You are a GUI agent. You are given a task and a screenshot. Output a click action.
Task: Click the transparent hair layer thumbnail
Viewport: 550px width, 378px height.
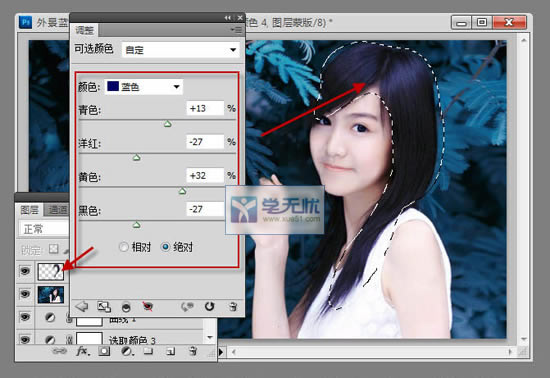coord(51,271)
